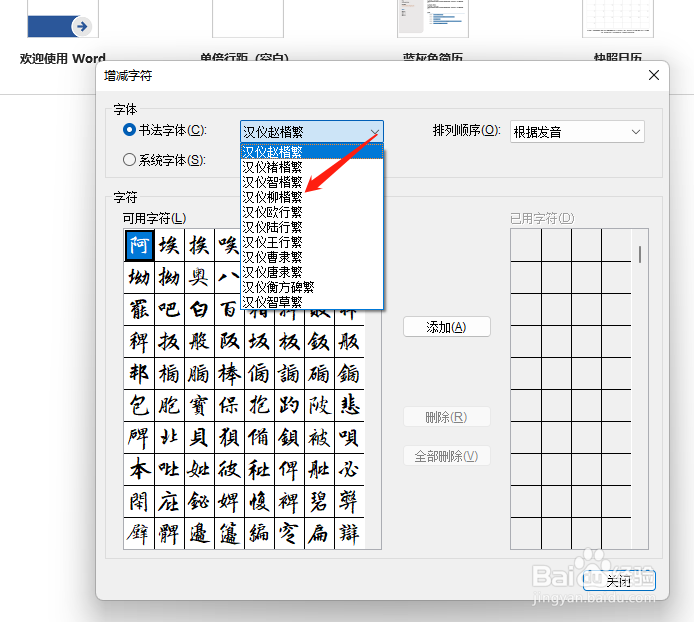The image size is (694, 622).
Task: Choose 汉仪赵楷繁 in the font list
Action: (312, 152)
